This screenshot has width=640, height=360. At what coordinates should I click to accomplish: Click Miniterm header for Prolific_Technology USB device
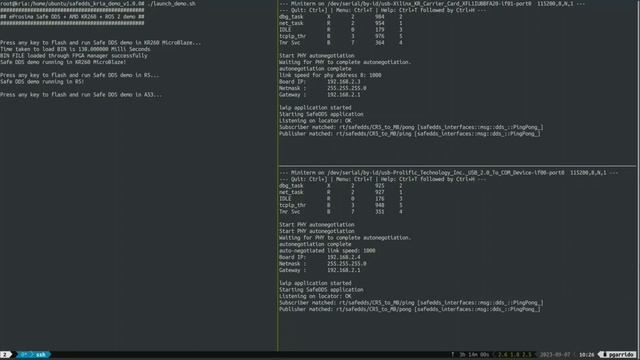(449, 173)
